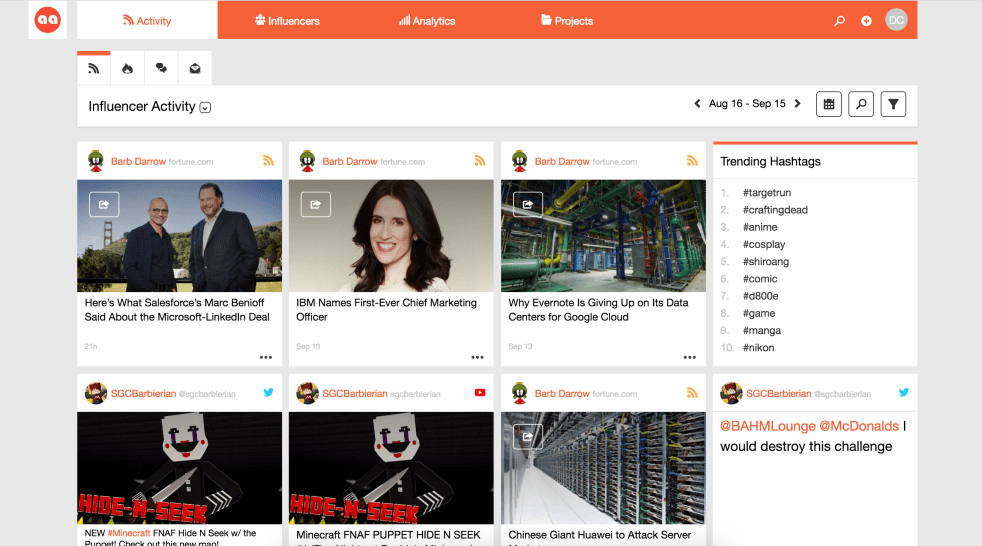Image resolution: width=982 pixels, height=546 pixels.
Task: Open the DC user avatar menu
Action: pos(896,20)
